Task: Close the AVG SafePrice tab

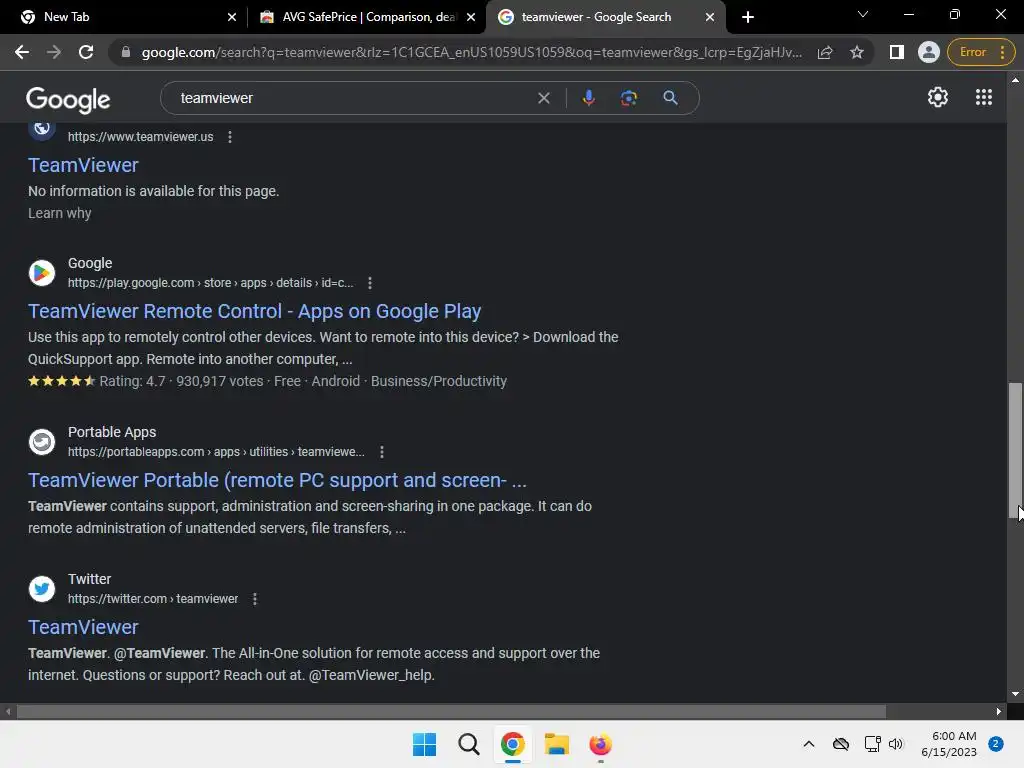Action: 471,17
